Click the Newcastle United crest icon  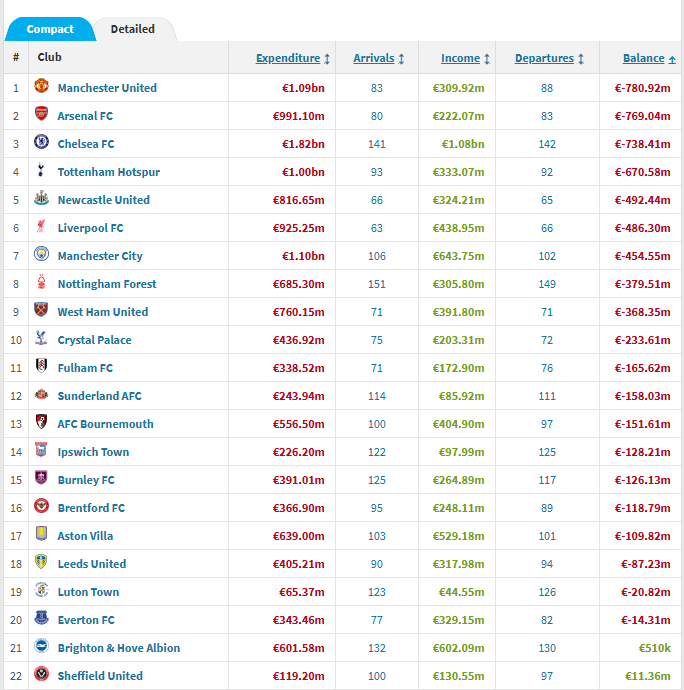click(x=41, y=198)
